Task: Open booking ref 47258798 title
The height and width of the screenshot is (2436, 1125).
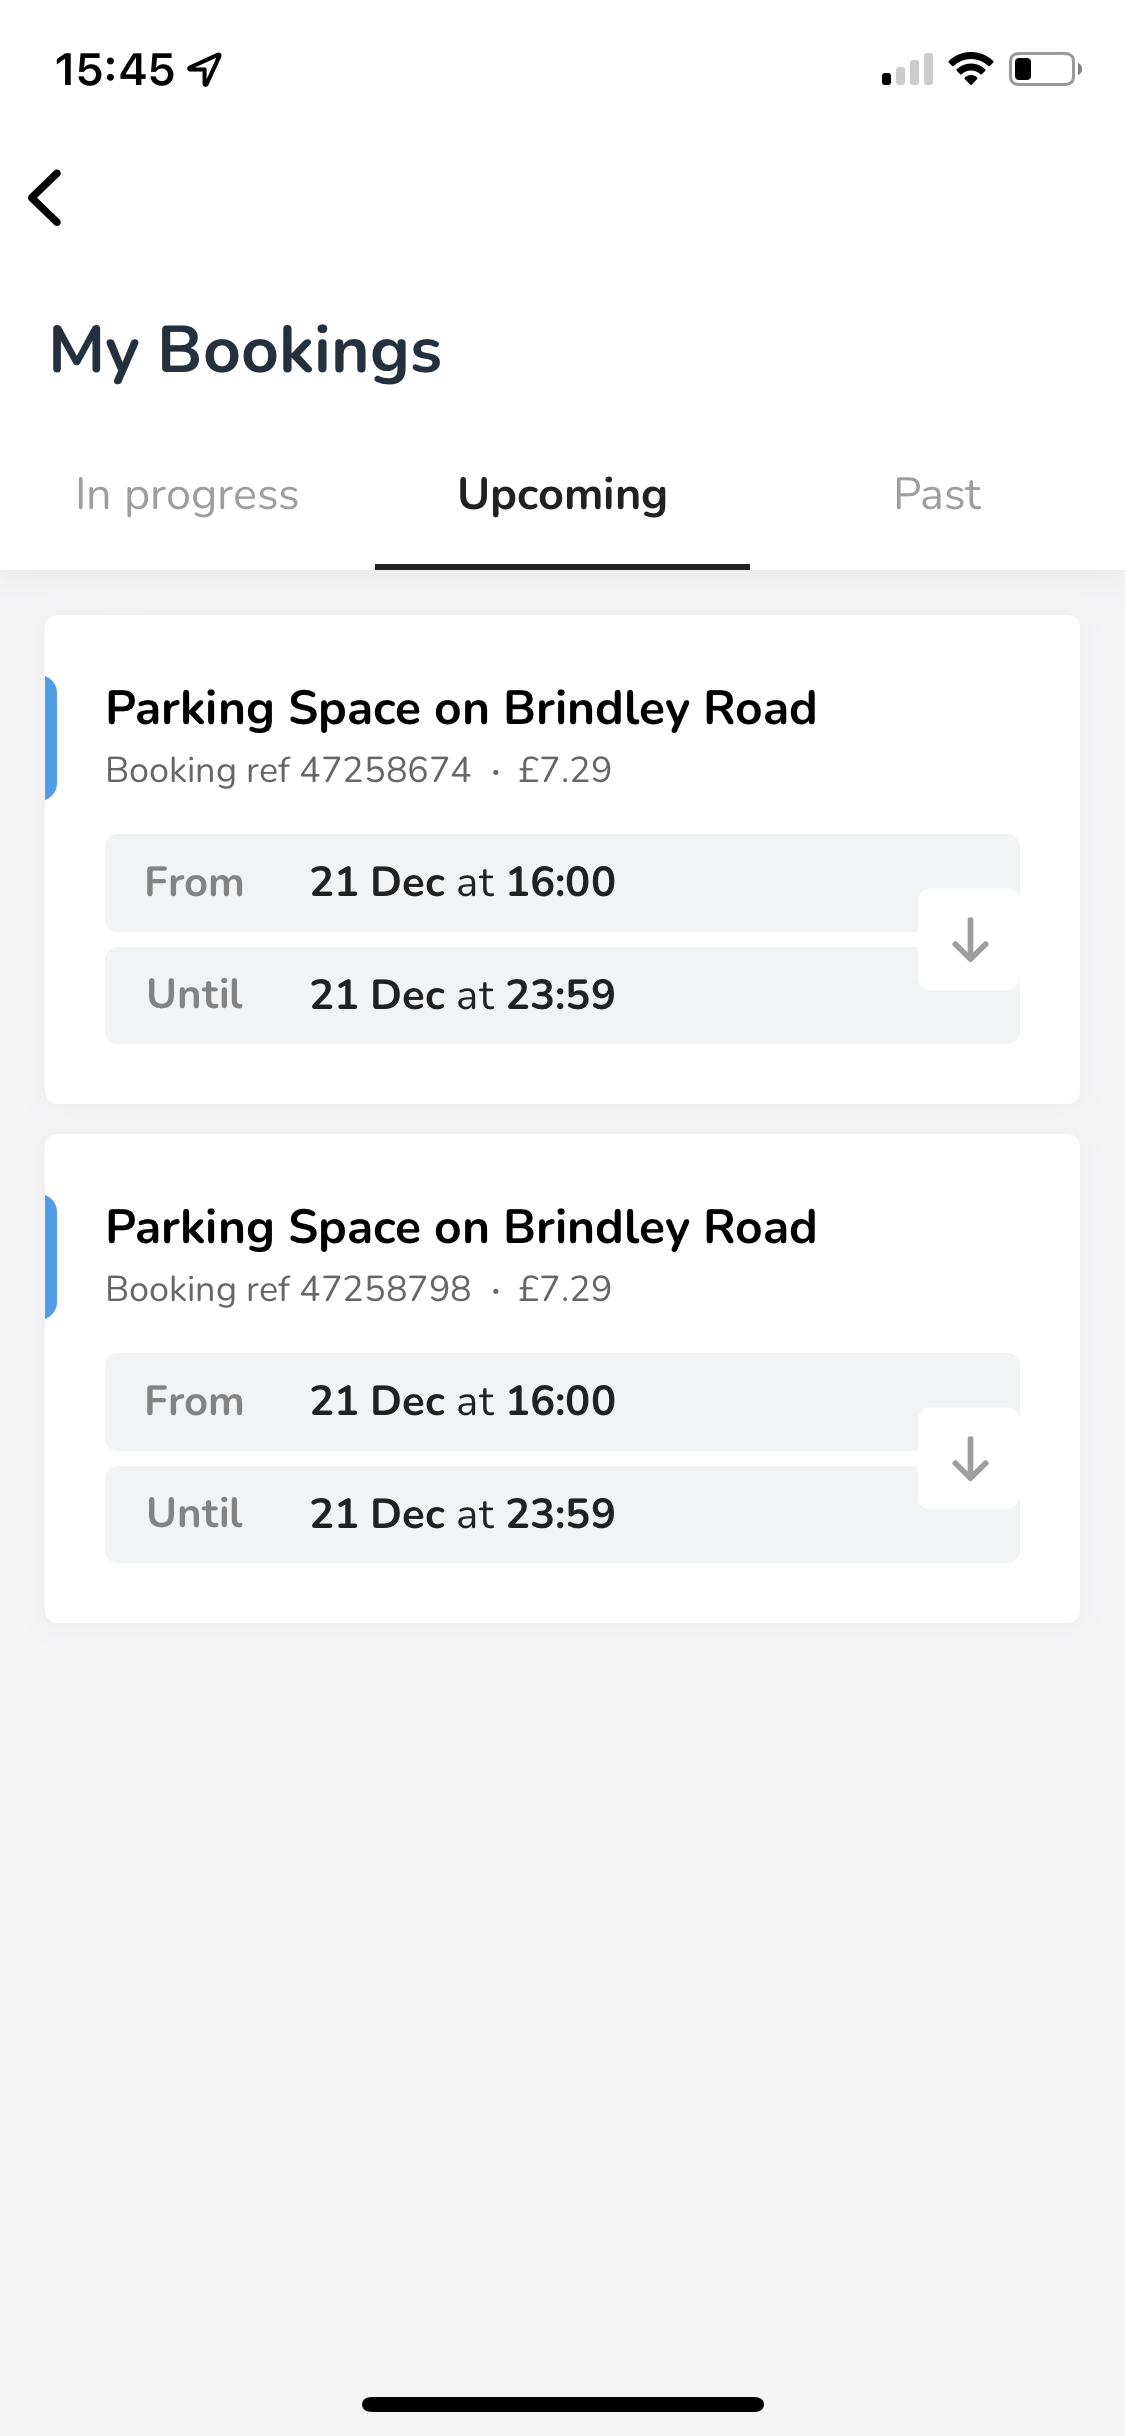Action: point(461,1227)
